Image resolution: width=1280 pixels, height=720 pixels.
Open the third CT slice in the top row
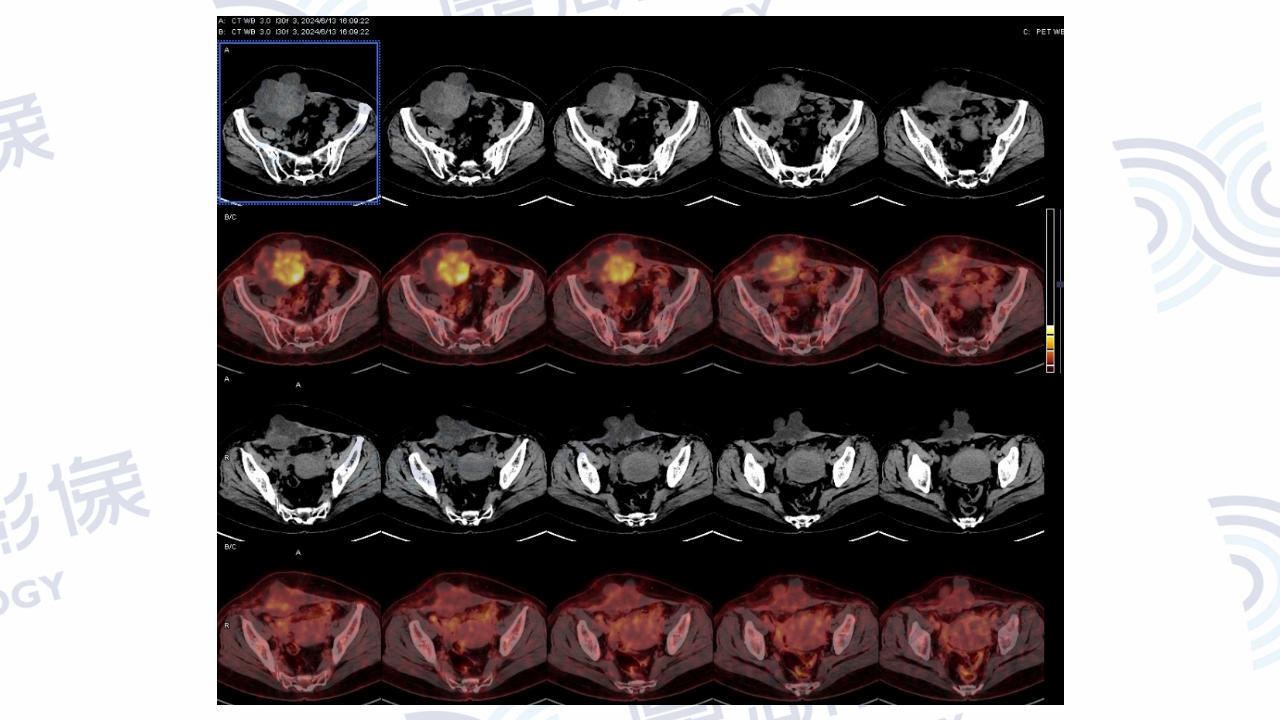[x=631, y=125]
